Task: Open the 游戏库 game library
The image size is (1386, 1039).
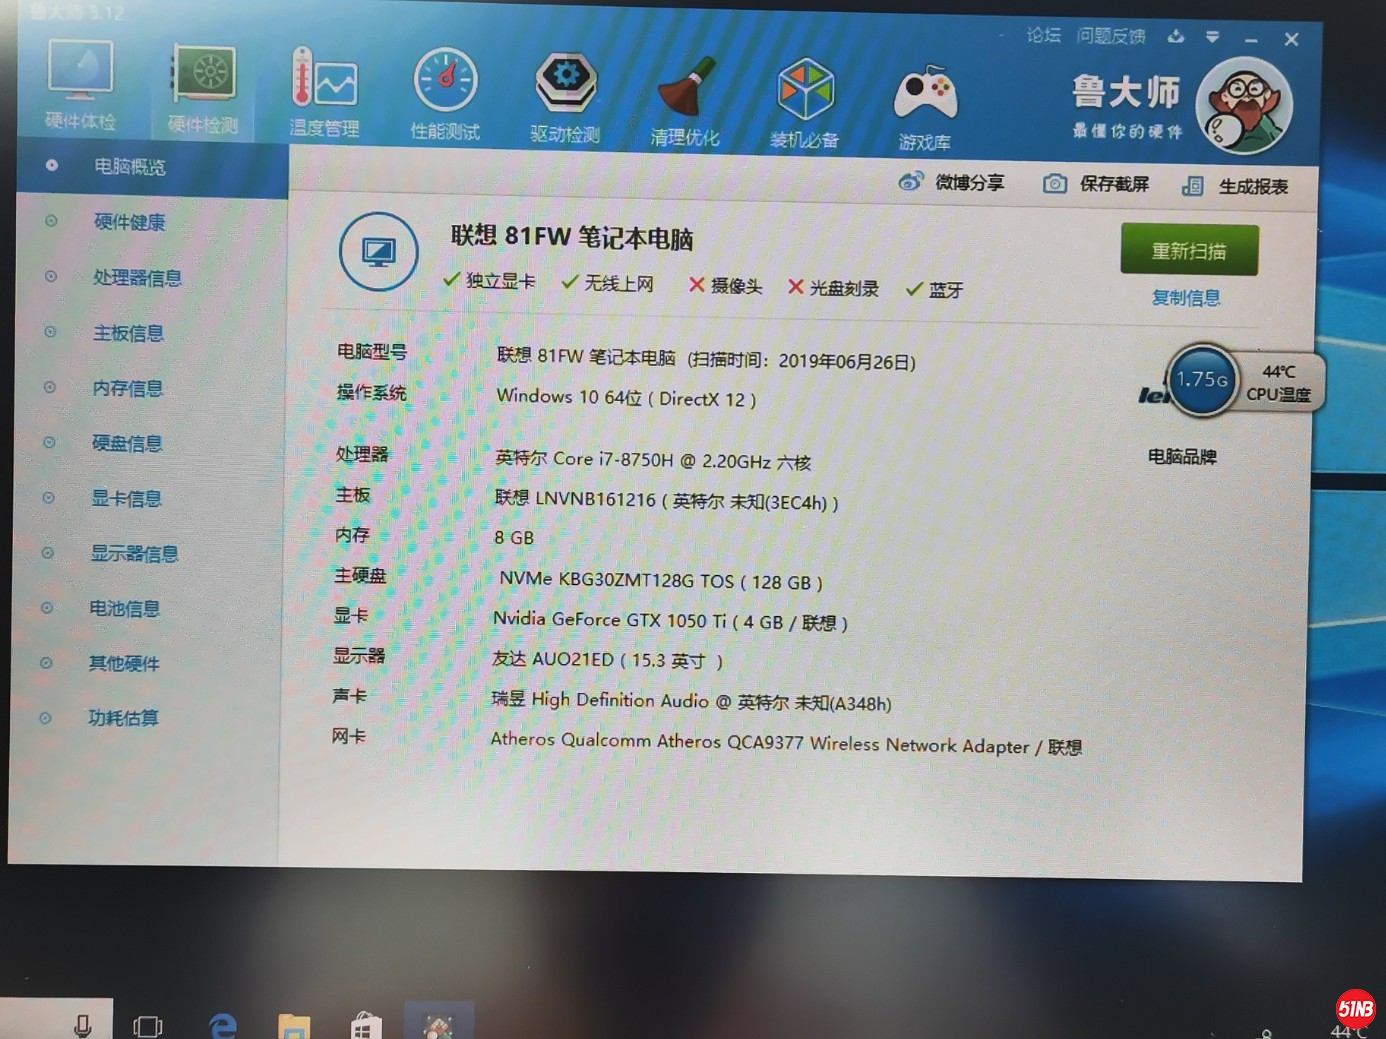Action: (x=925, y=108)
